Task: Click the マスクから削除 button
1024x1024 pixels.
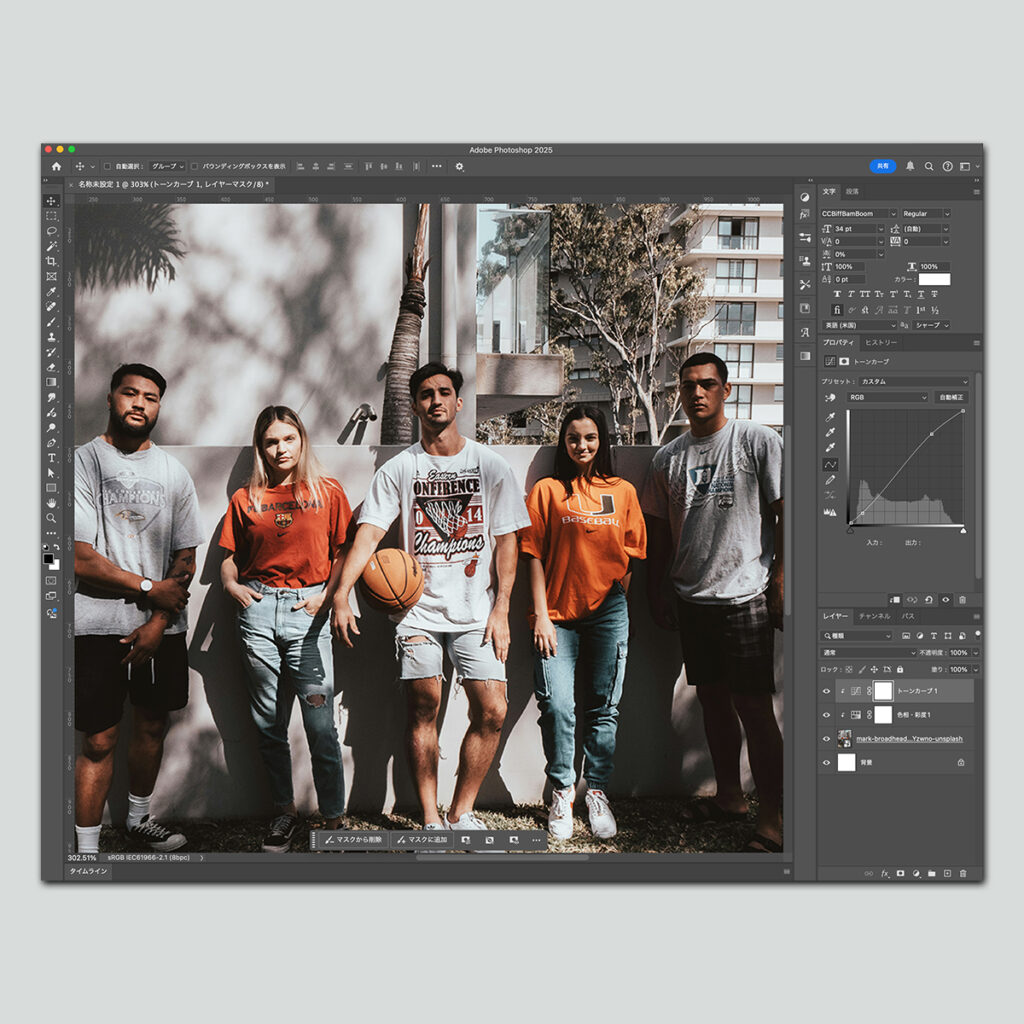Action: tap(353, 840)
